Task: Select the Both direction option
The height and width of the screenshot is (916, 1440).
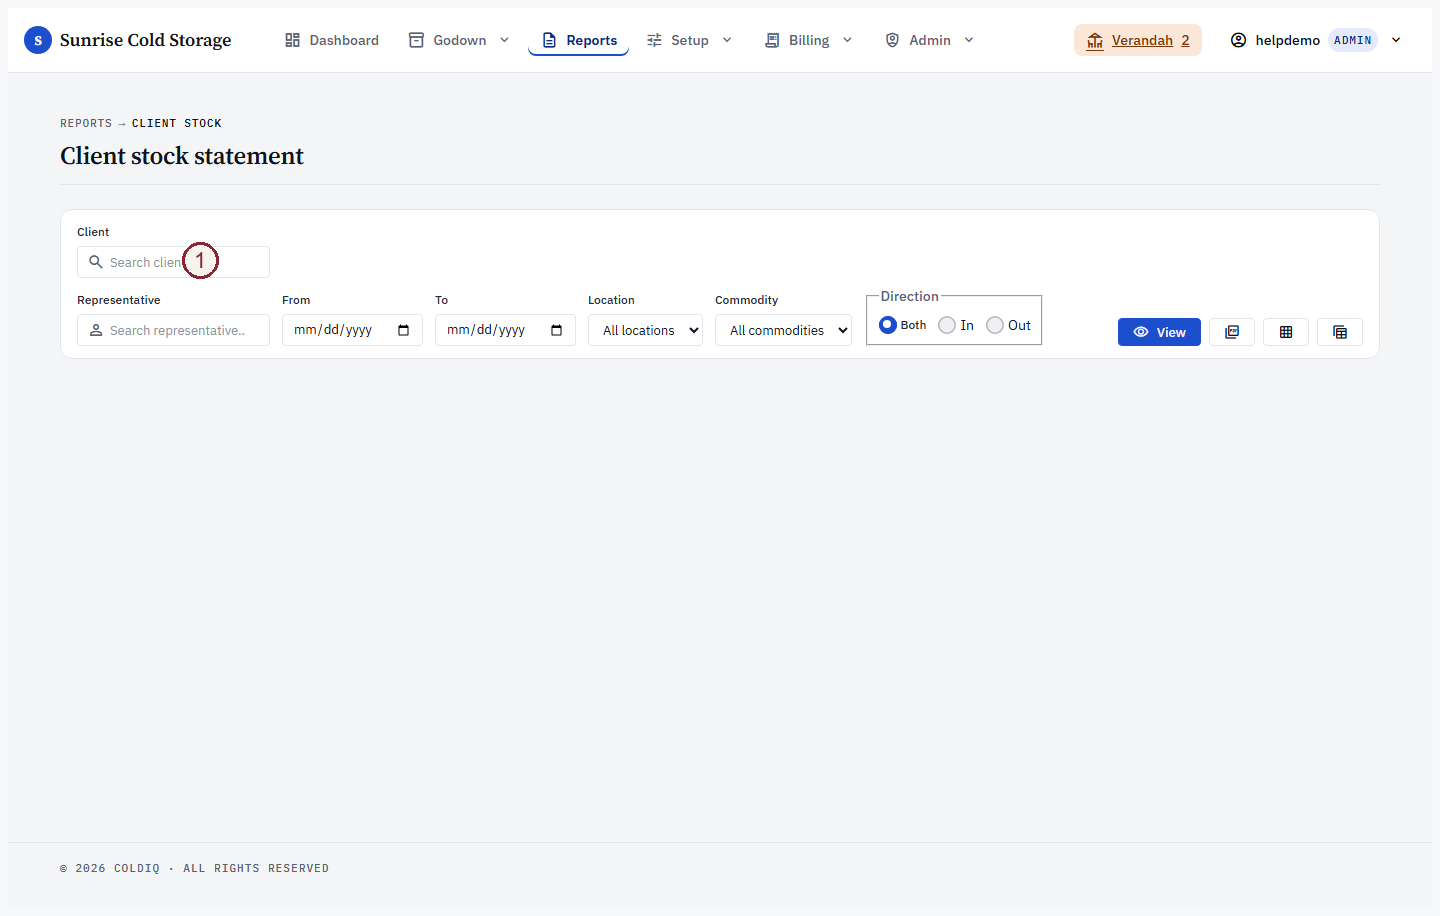Action: coord(888,325)
